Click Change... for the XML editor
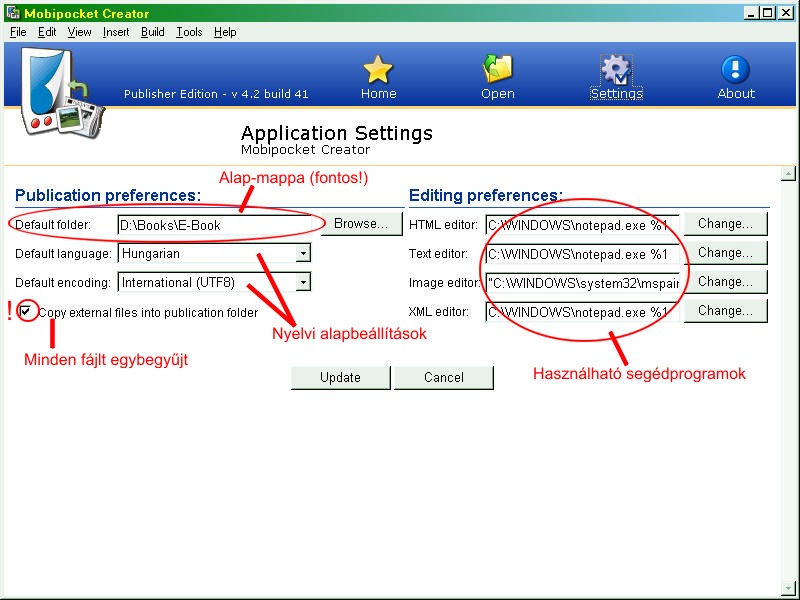The height and width of the screenshot is (600, 800). [x=726, y=311]
